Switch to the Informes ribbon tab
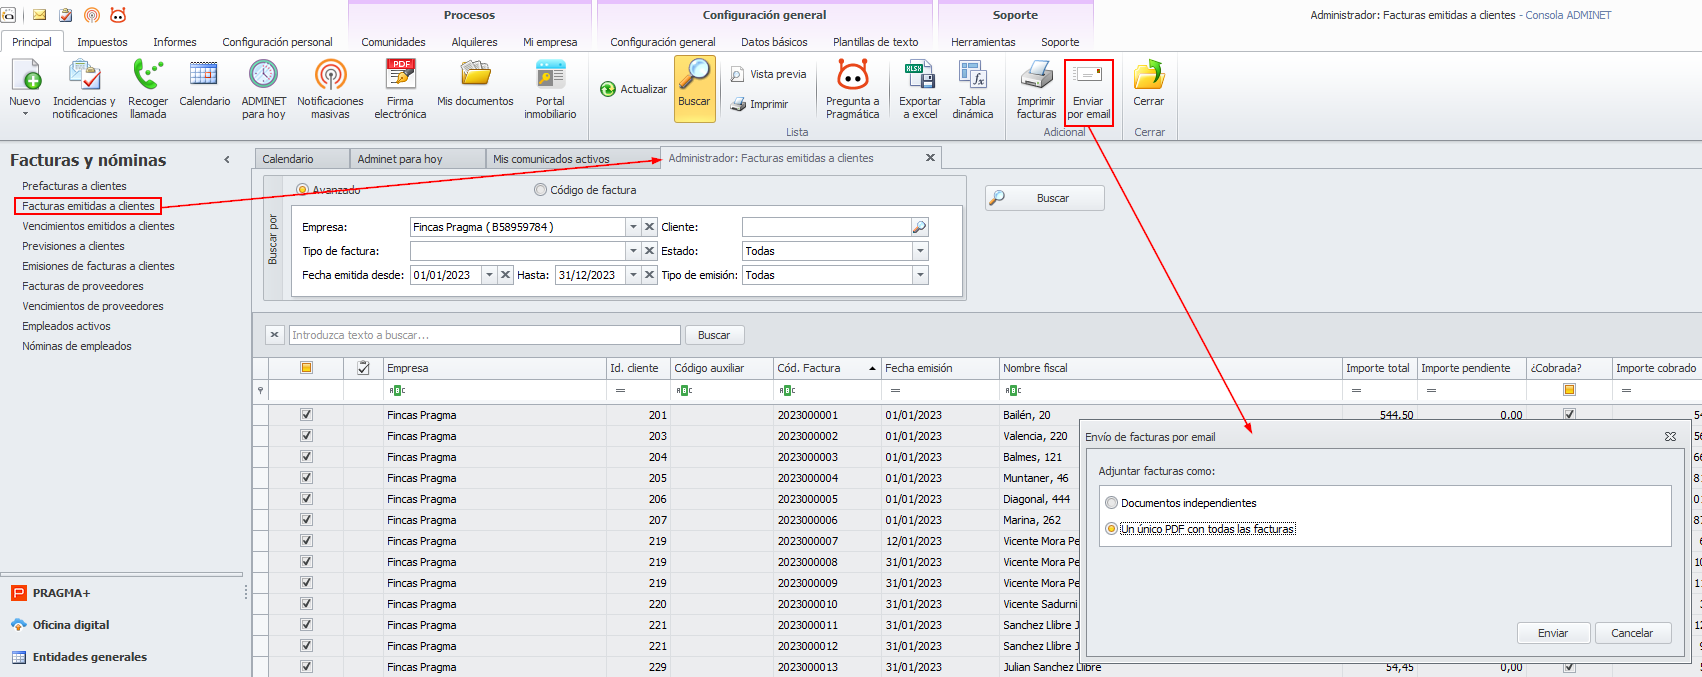 point(174,42)
